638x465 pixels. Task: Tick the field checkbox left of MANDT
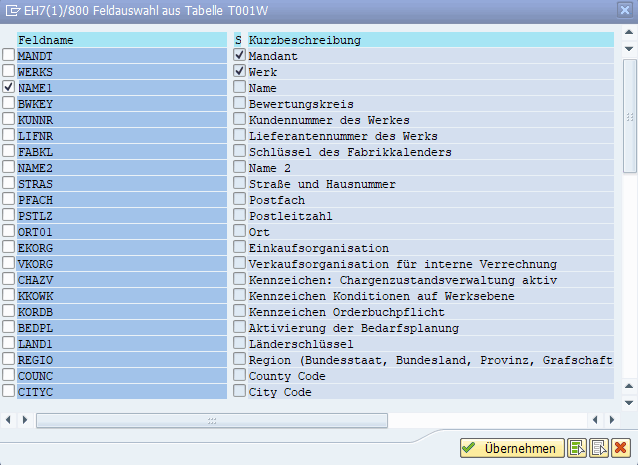click(9, 55)
